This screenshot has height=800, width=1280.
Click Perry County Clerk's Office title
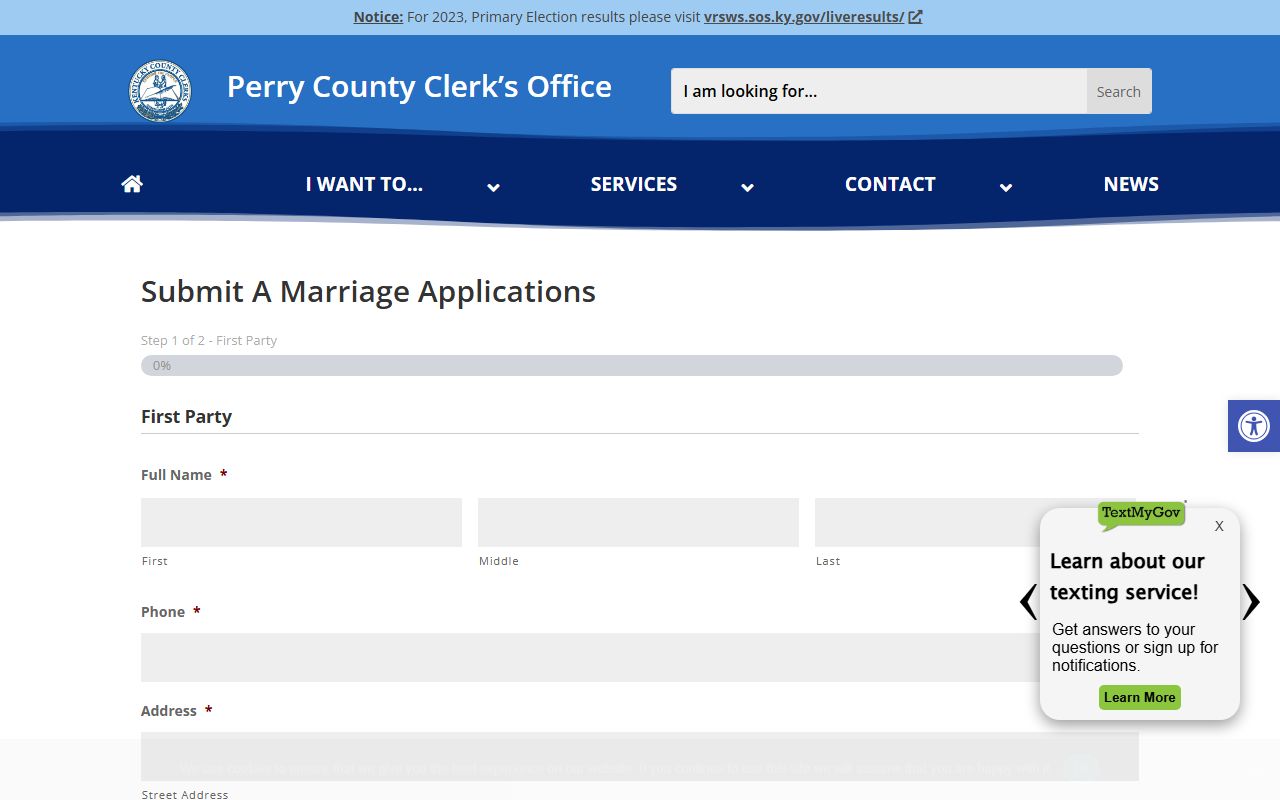pos(419,87)
